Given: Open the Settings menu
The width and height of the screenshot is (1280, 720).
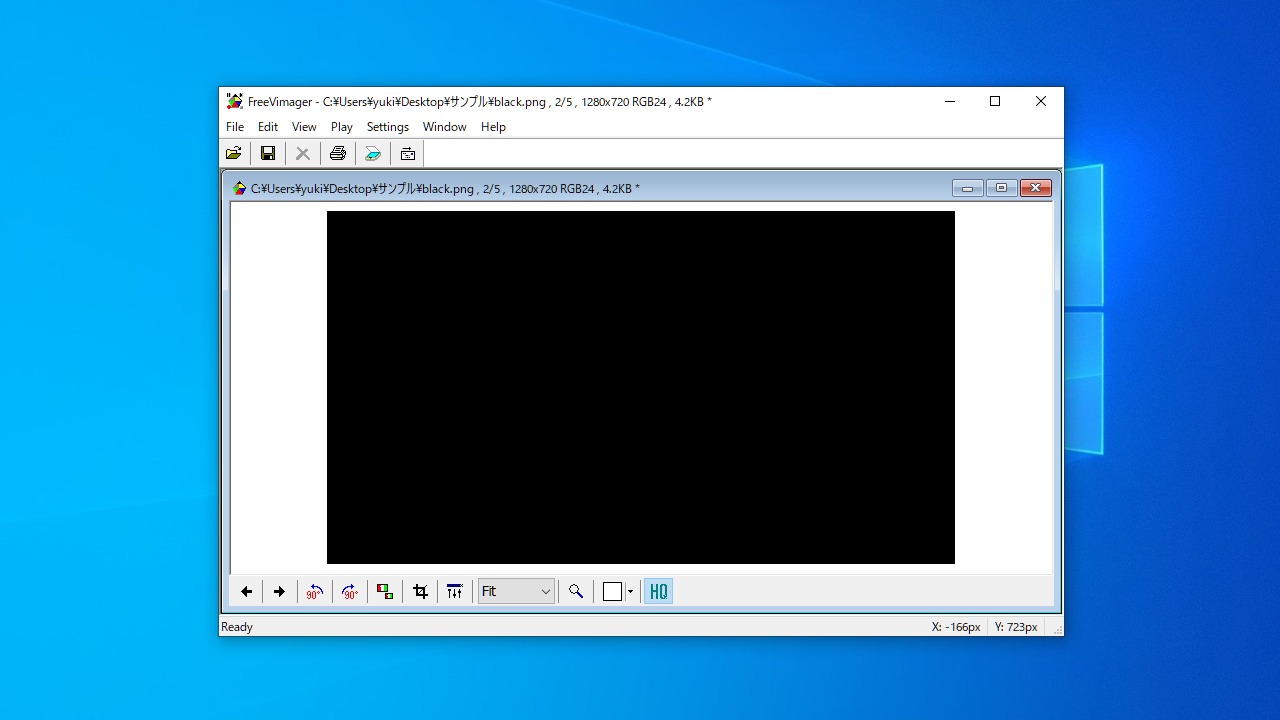Looking at the screenshot, I should coord(388,127).
